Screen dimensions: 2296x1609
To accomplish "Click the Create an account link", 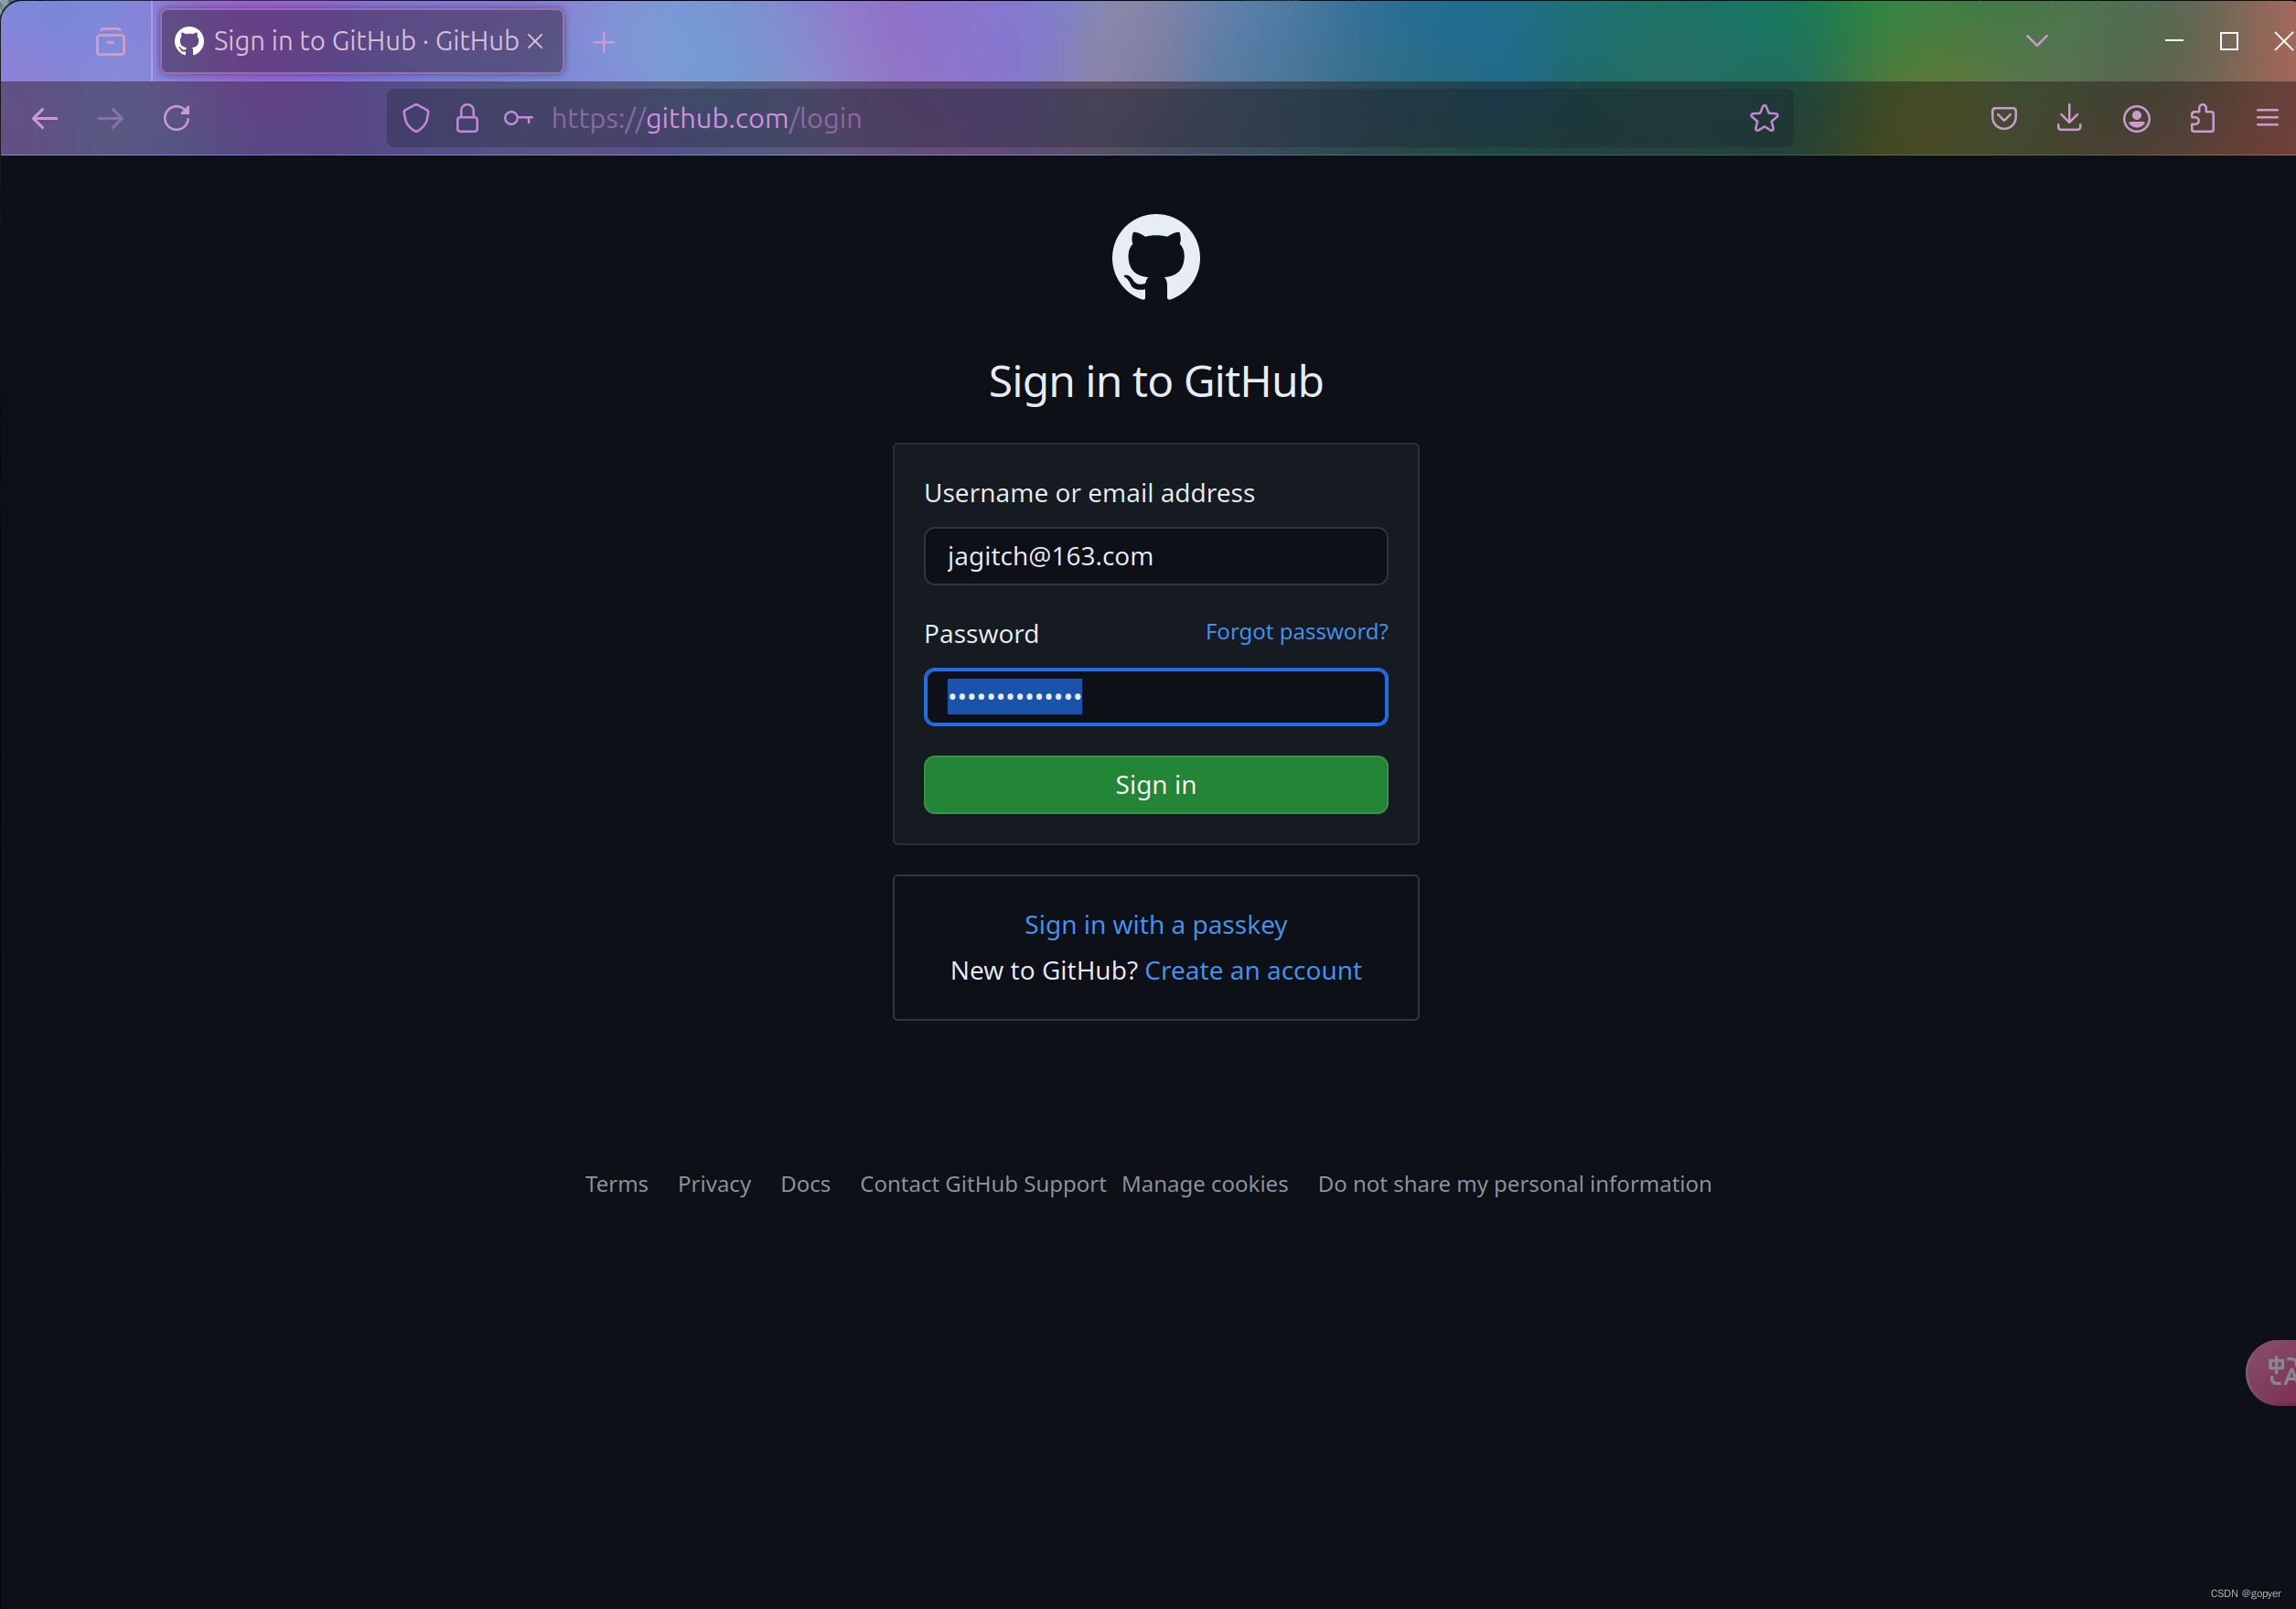I will tap(1252, 971).
